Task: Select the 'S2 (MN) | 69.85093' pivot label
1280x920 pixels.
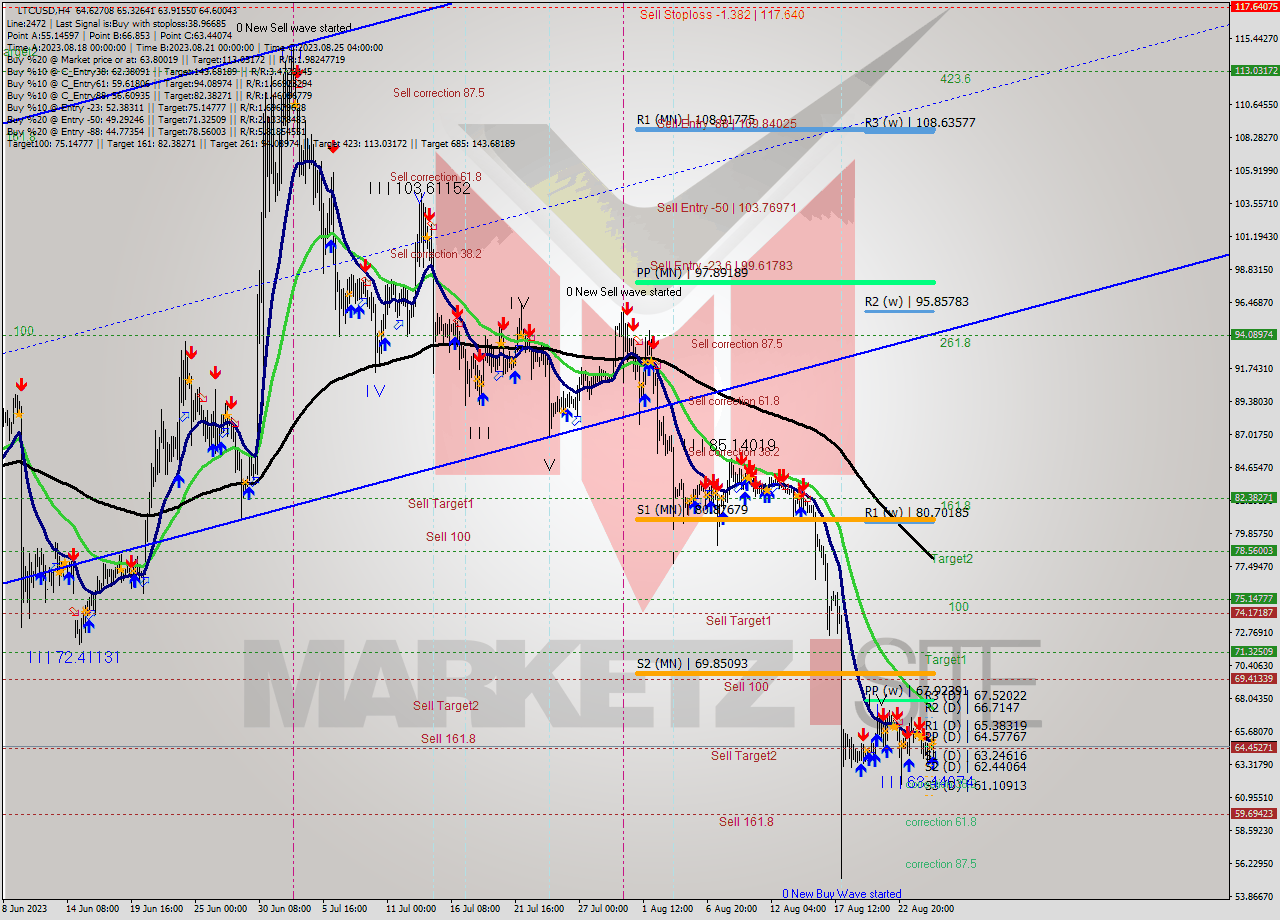Action: tap(692, 663)
